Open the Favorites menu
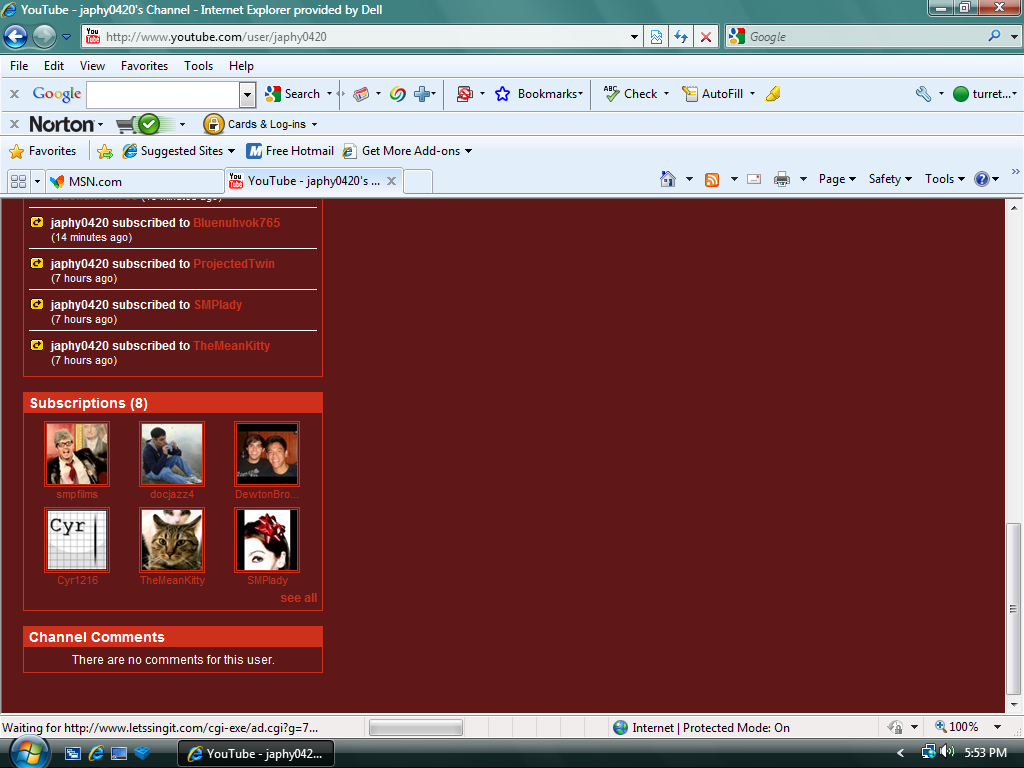The height and width of the screenshot is (768, 1024). [x=144, y=66]
